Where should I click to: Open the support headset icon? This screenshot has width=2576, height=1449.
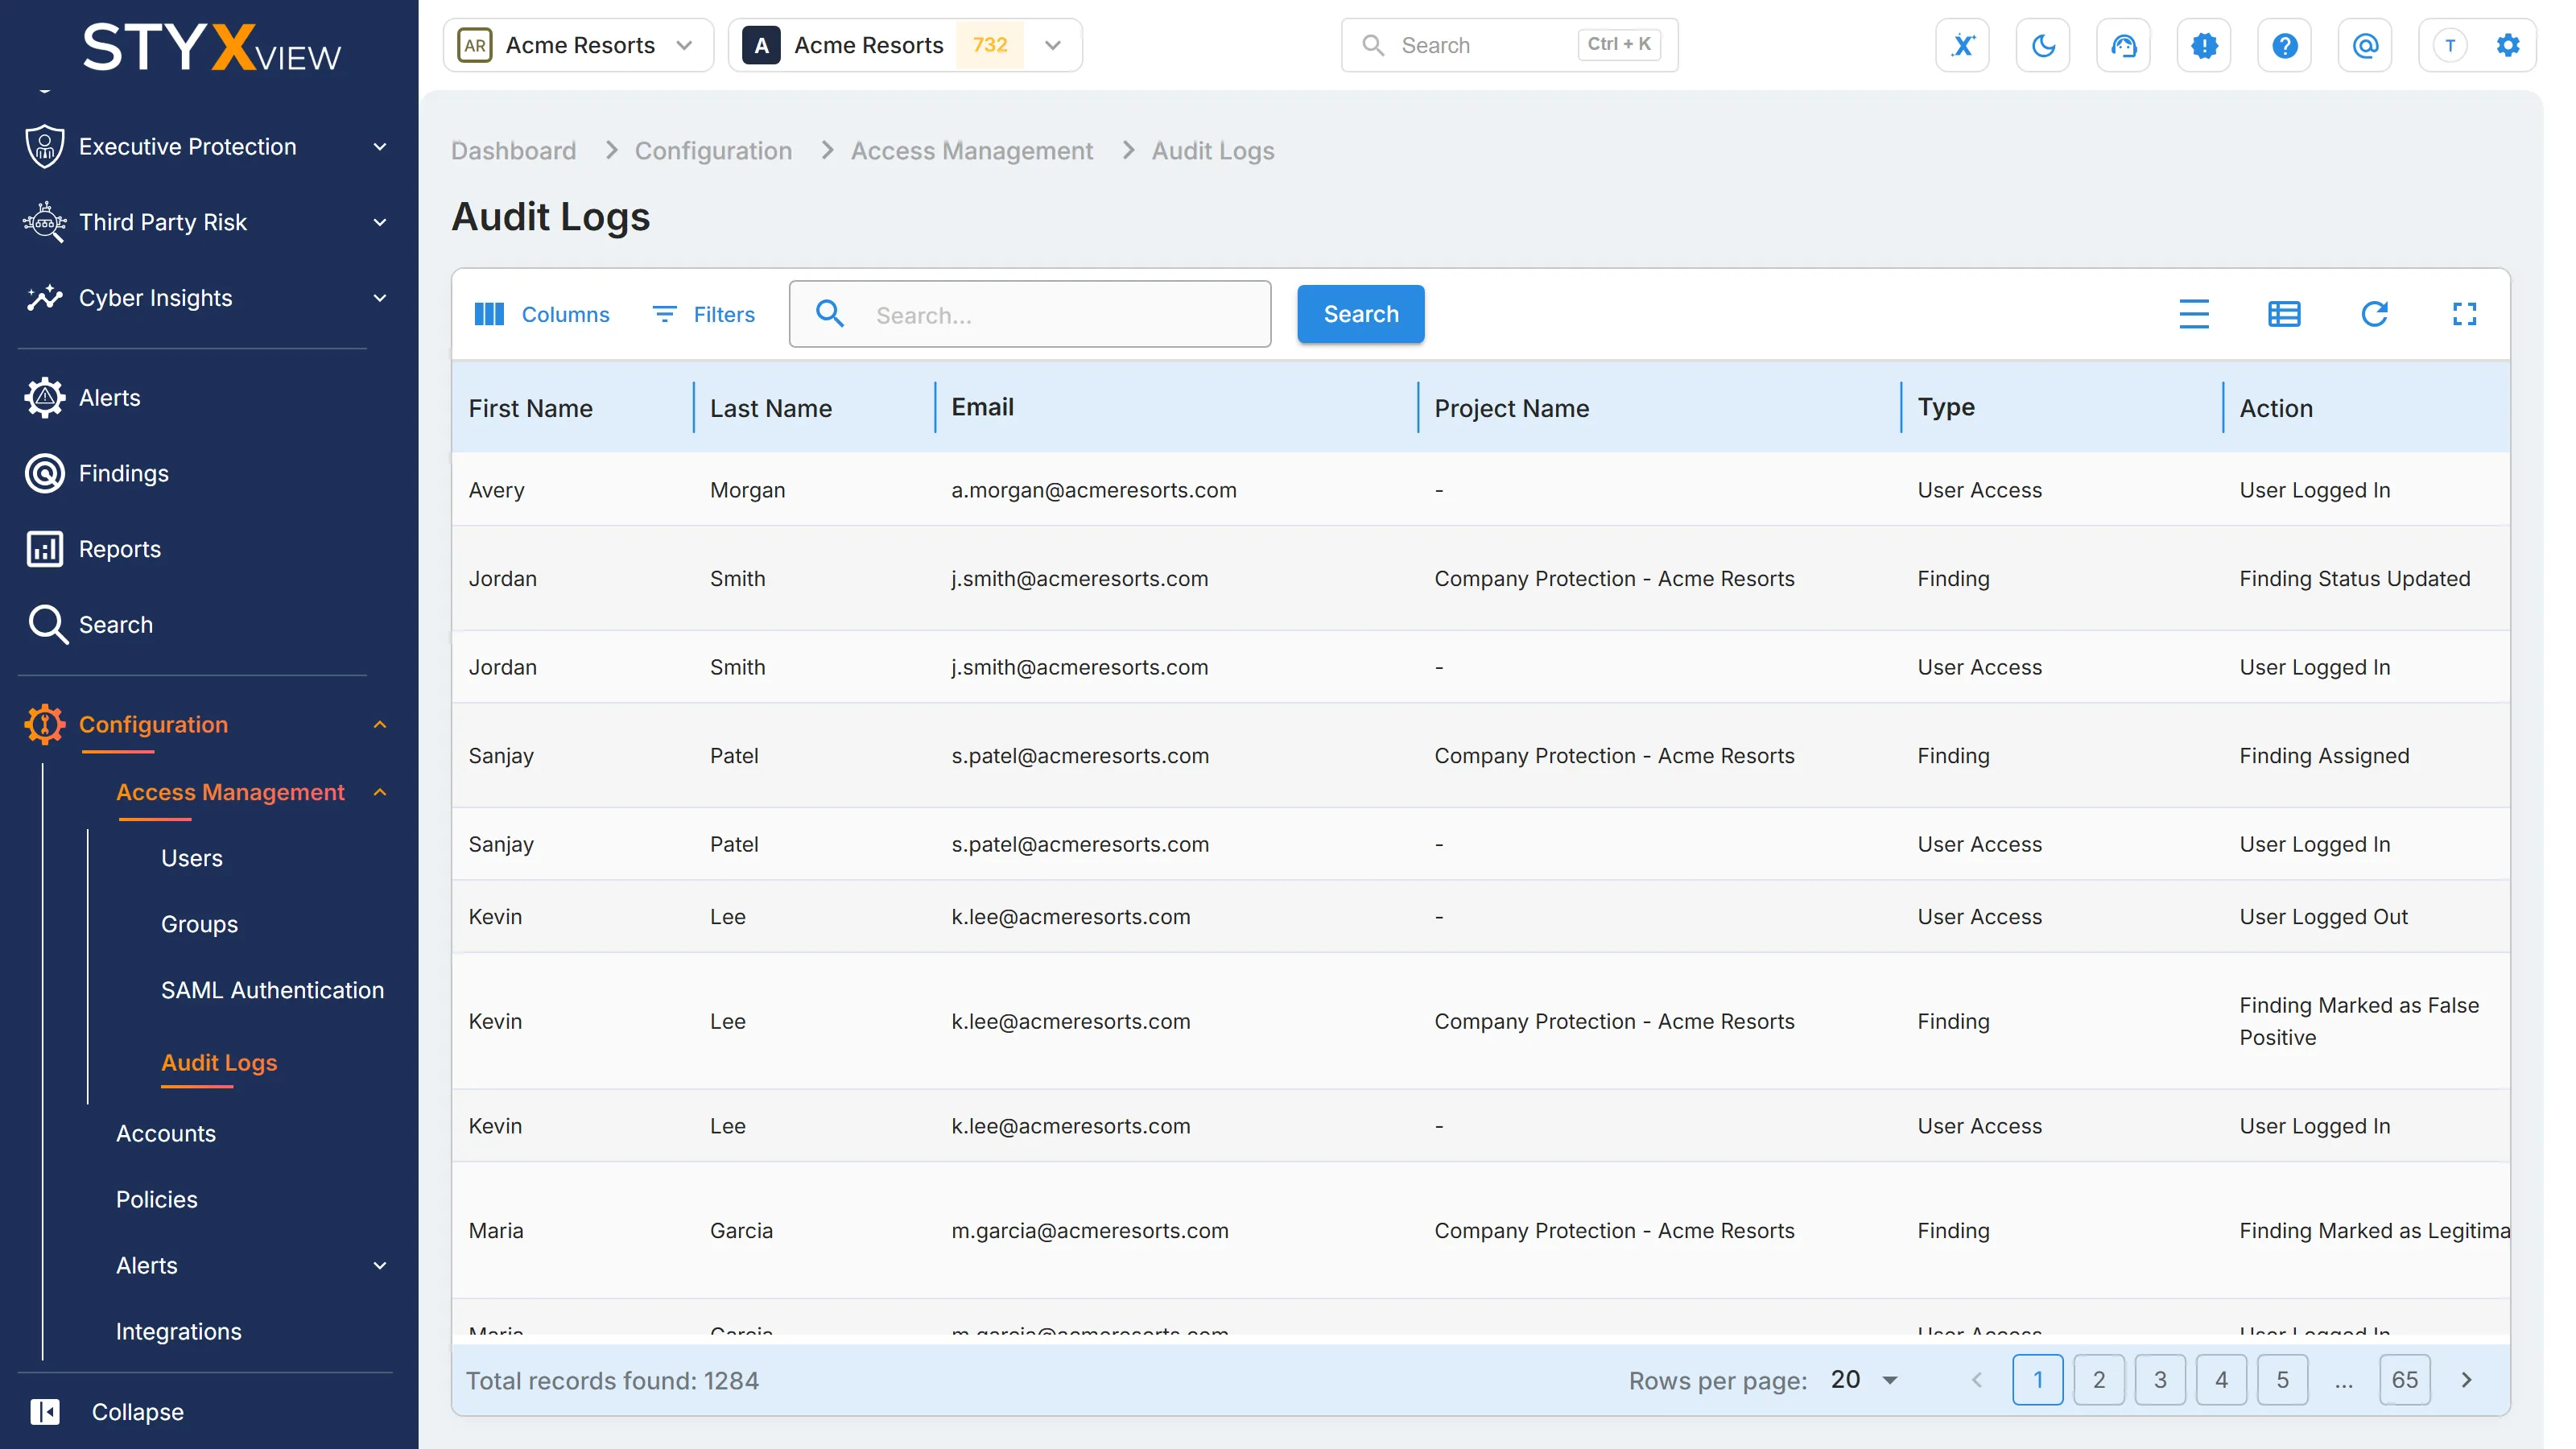(2123, 45)
